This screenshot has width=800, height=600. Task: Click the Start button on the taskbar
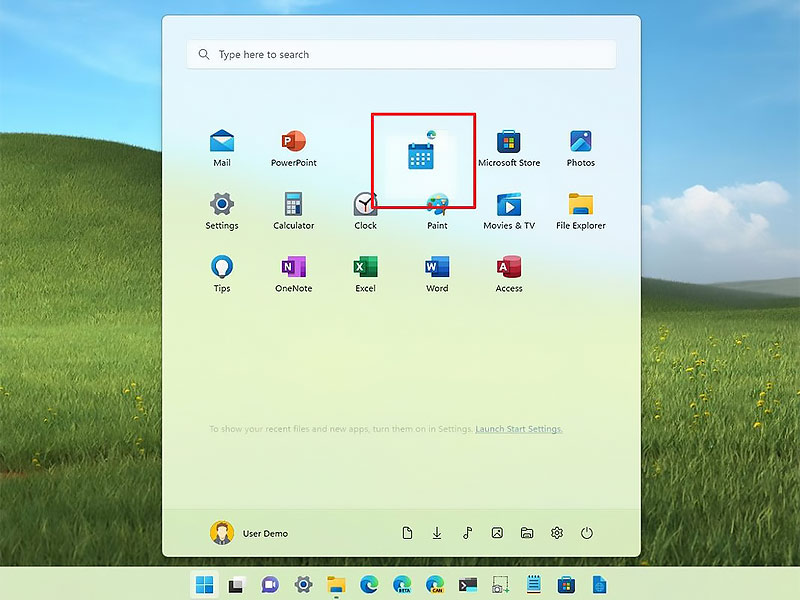click(205, 585)
